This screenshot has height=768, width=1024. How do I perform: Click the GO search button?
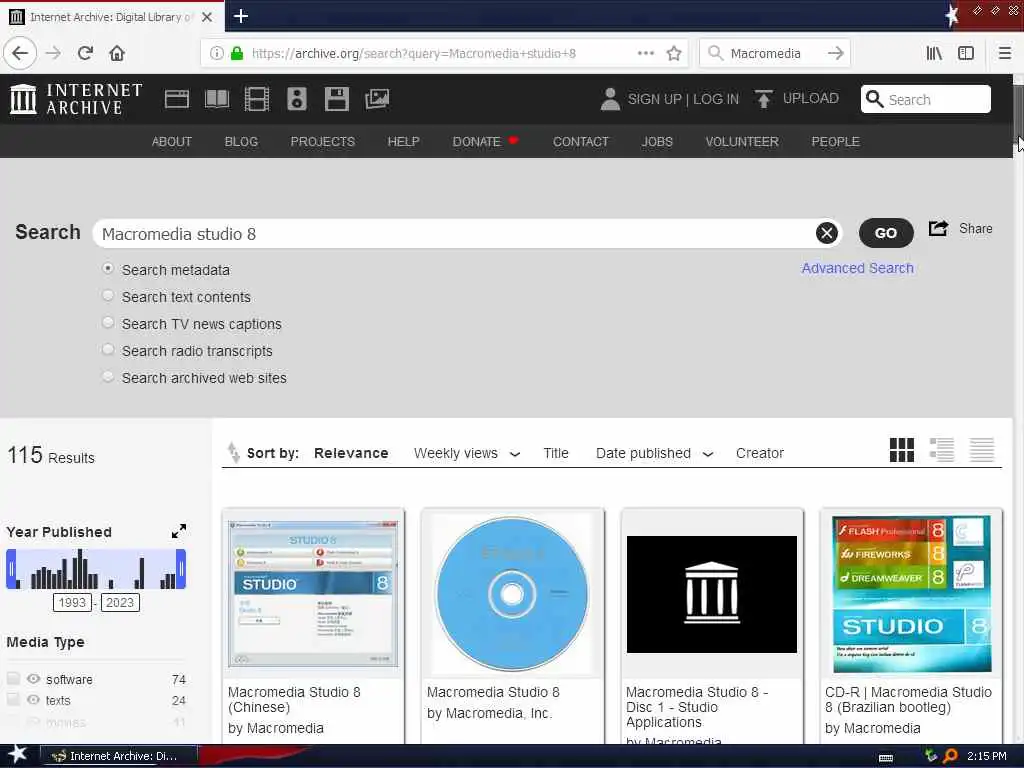click(886, 233)
